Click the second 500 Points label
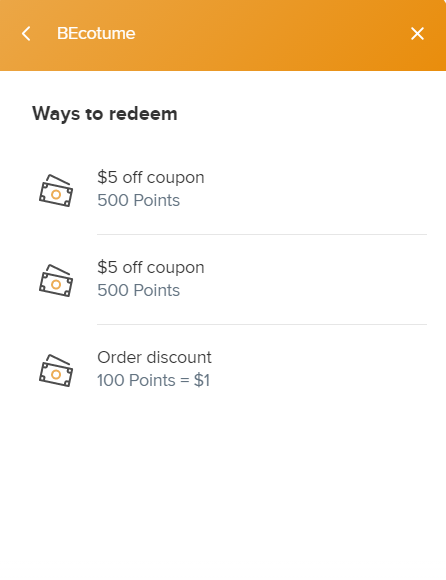The height and width of the screenshot is (580, 446). click(x=139, y=290)
